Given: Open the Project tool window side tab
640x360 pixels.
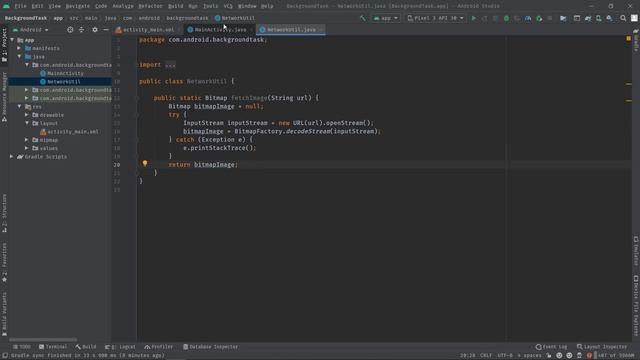Looking at the screenshot, I should click(x=4, y=45).
